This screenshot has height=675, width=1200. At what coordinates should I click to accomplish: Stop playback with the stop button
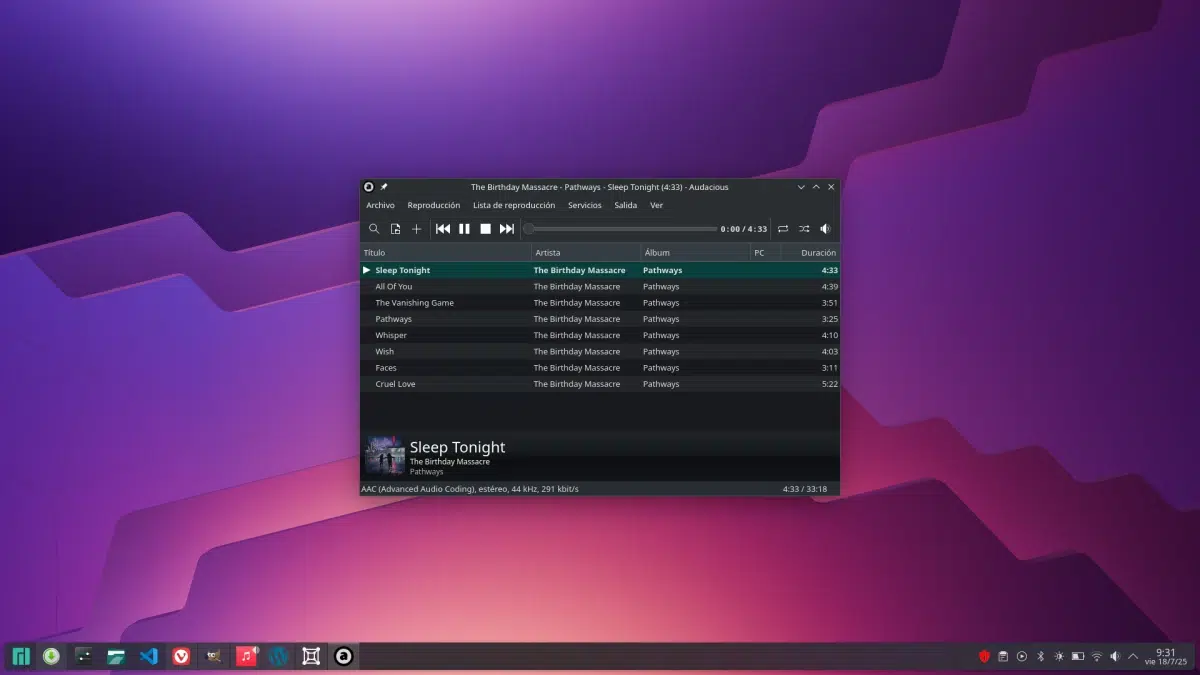coord(485,229)
